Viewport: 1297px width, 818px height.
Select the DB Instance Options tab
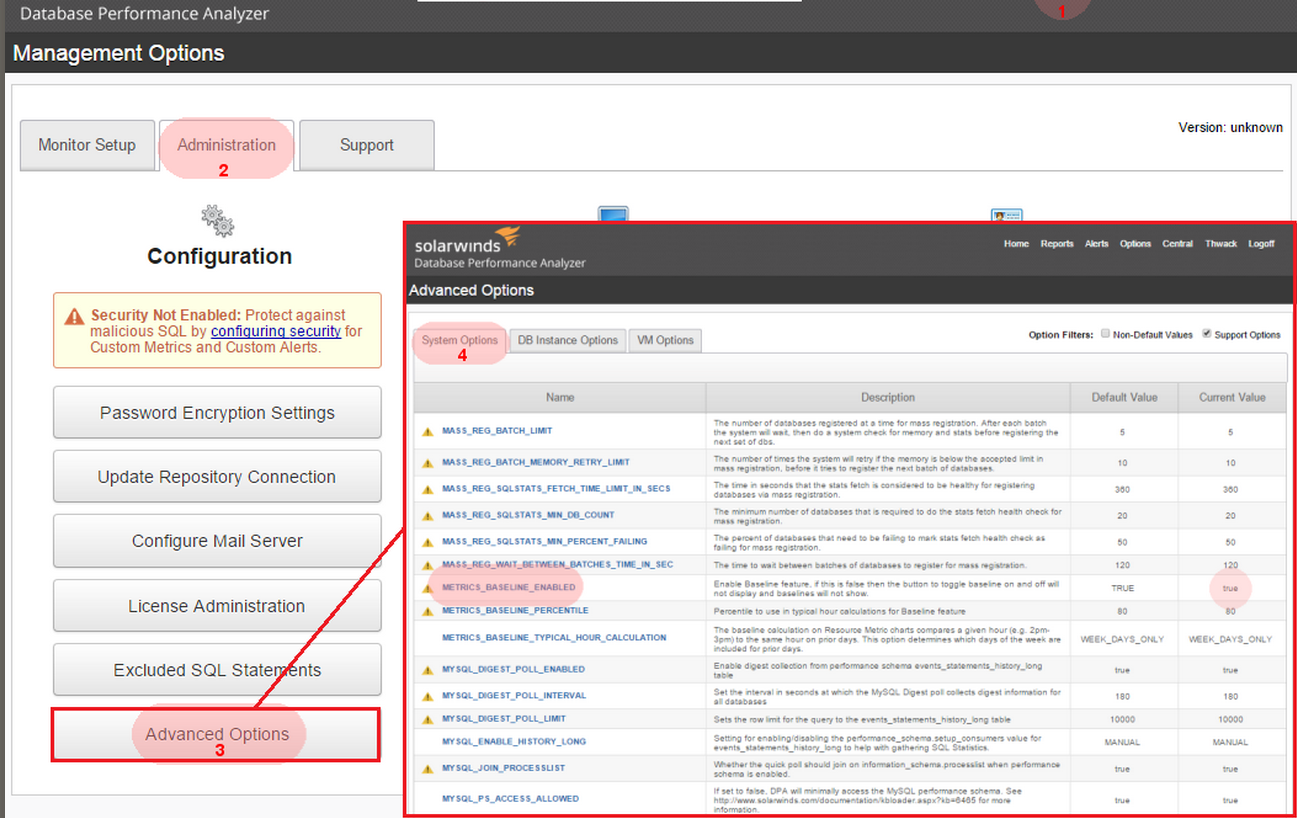point(568,340)
